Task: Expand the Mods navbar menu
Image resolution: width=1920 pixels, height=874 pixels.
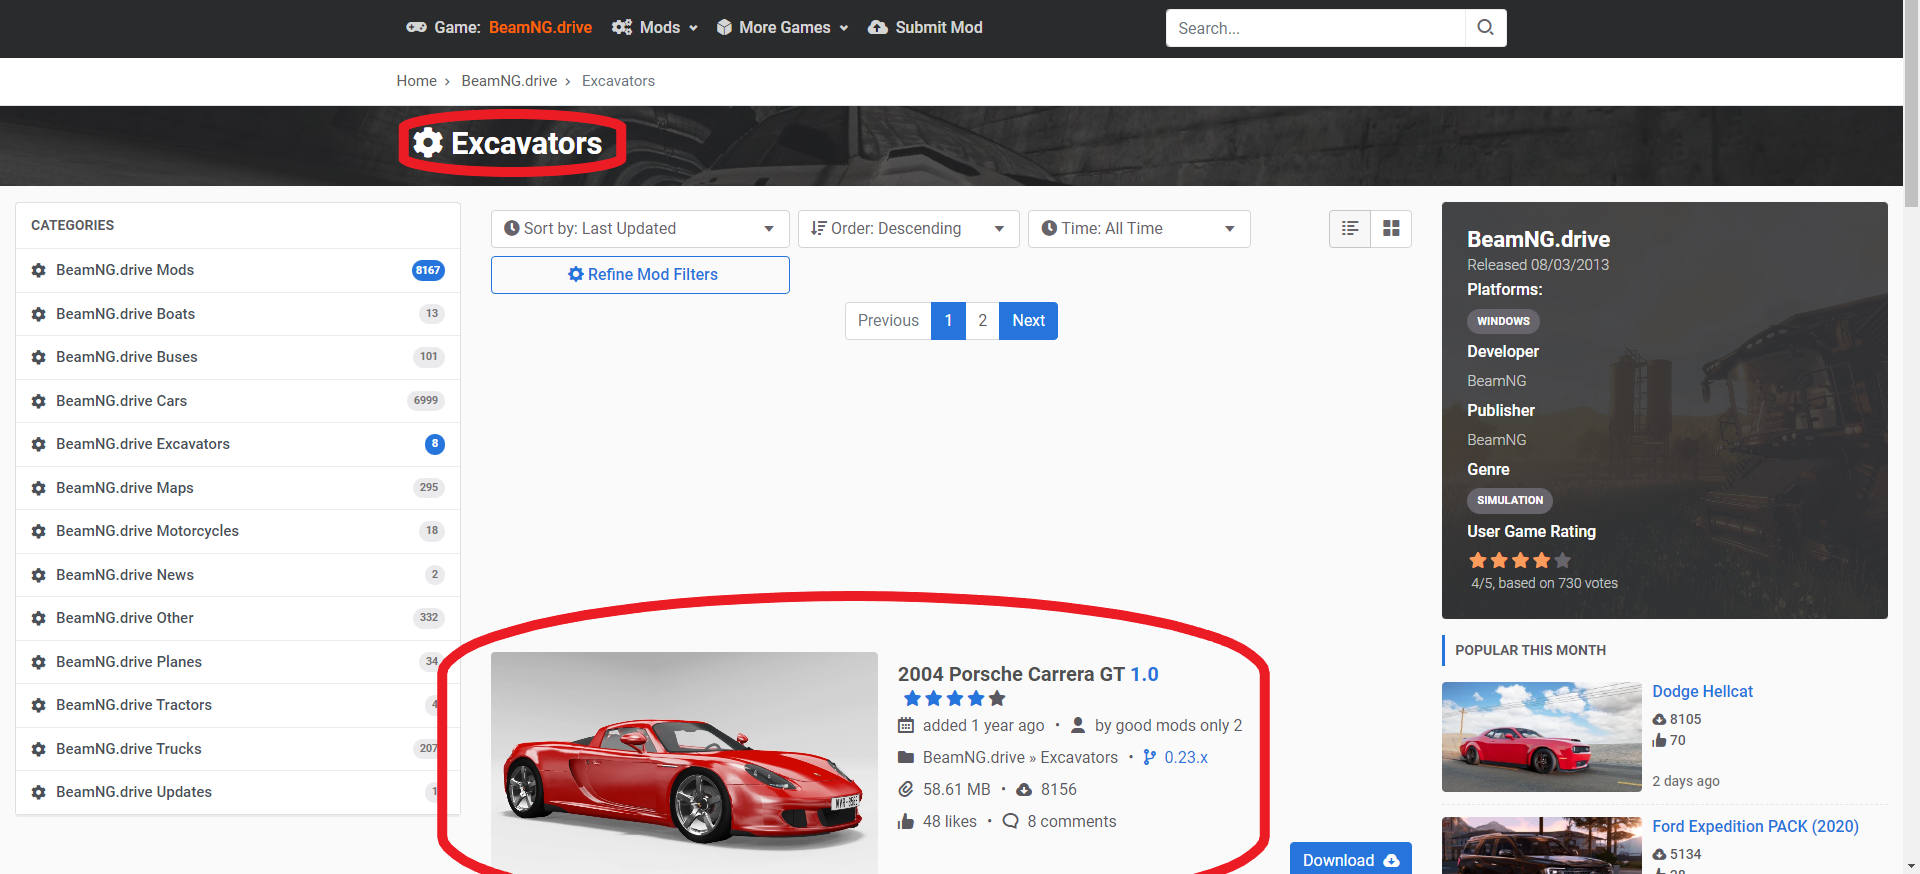Action: point(655,28)
